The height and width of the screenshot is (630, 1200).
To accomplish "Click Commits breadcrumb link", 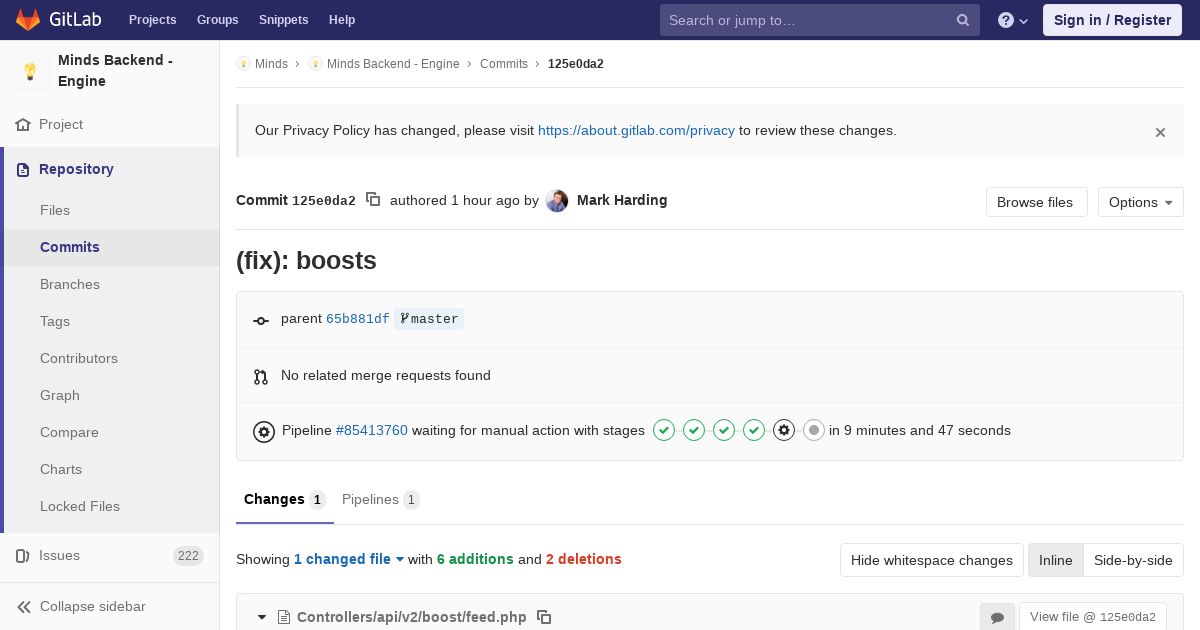I will [504, 64].
